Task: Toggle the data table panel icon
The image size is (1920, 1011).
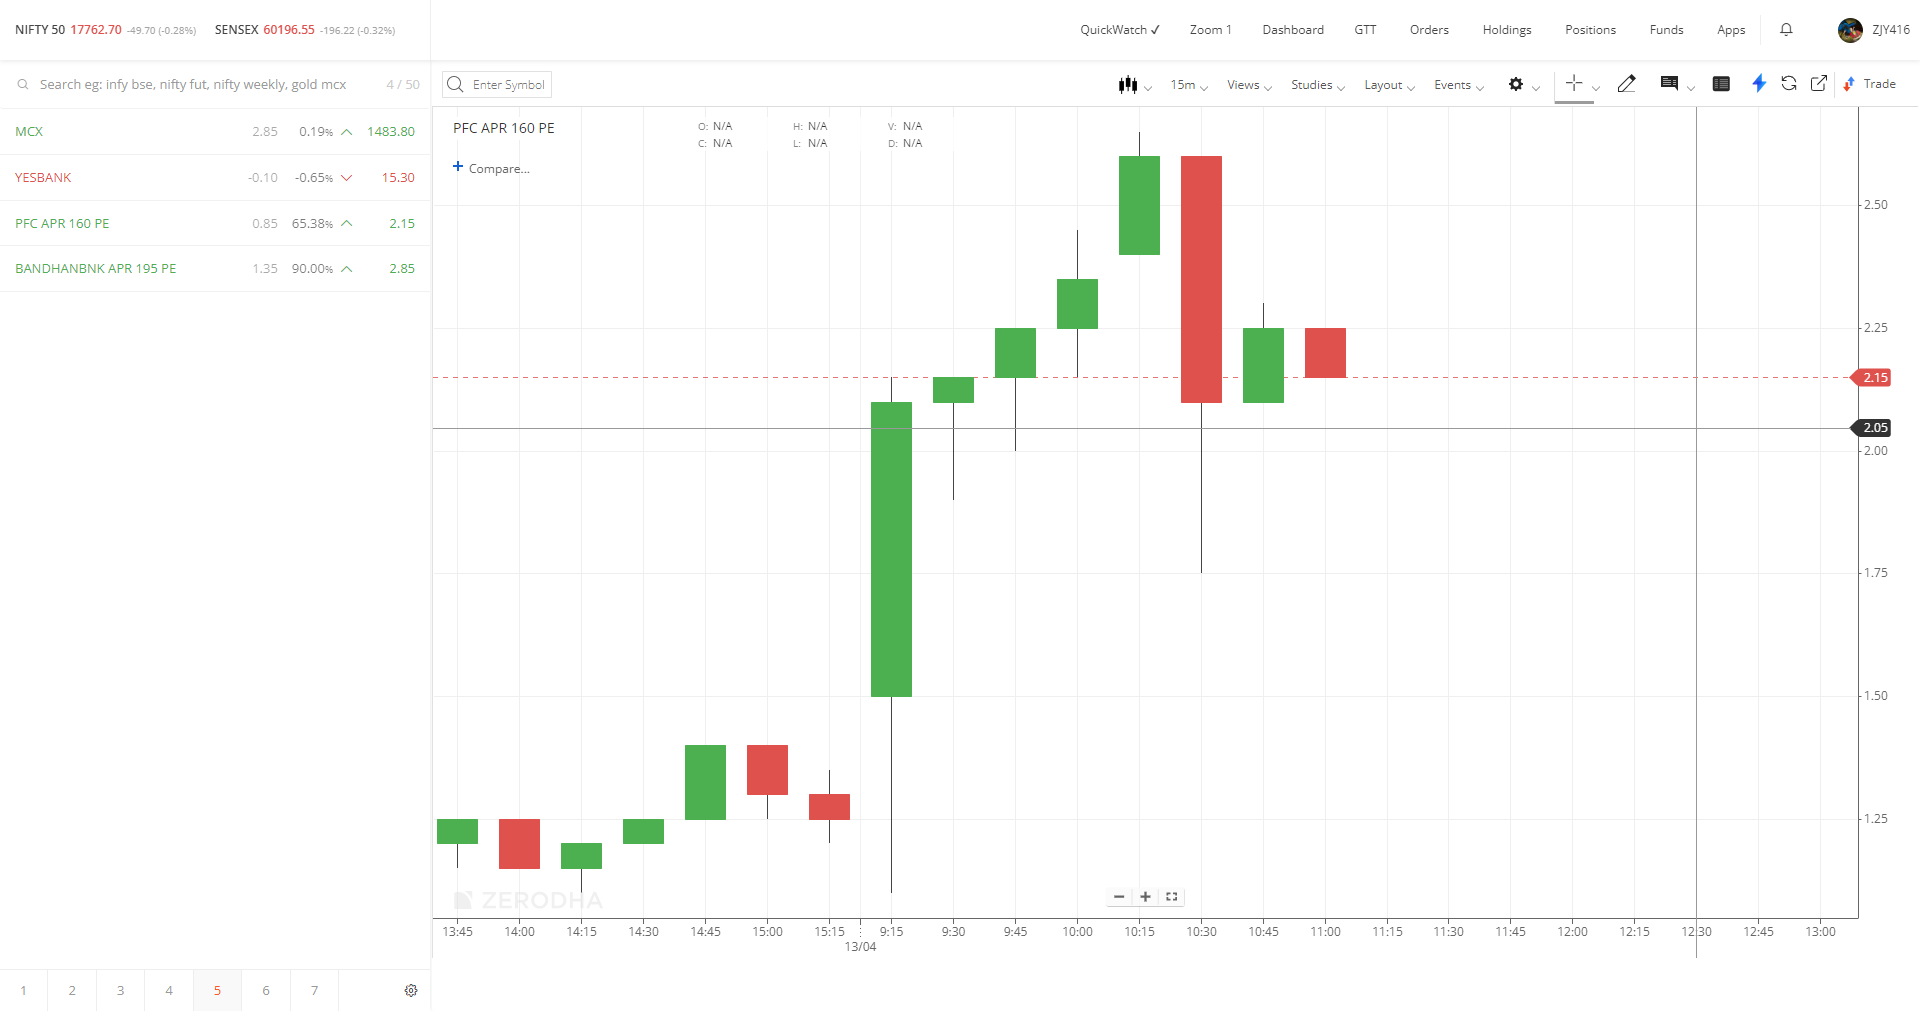Action: click(1721, 84)
